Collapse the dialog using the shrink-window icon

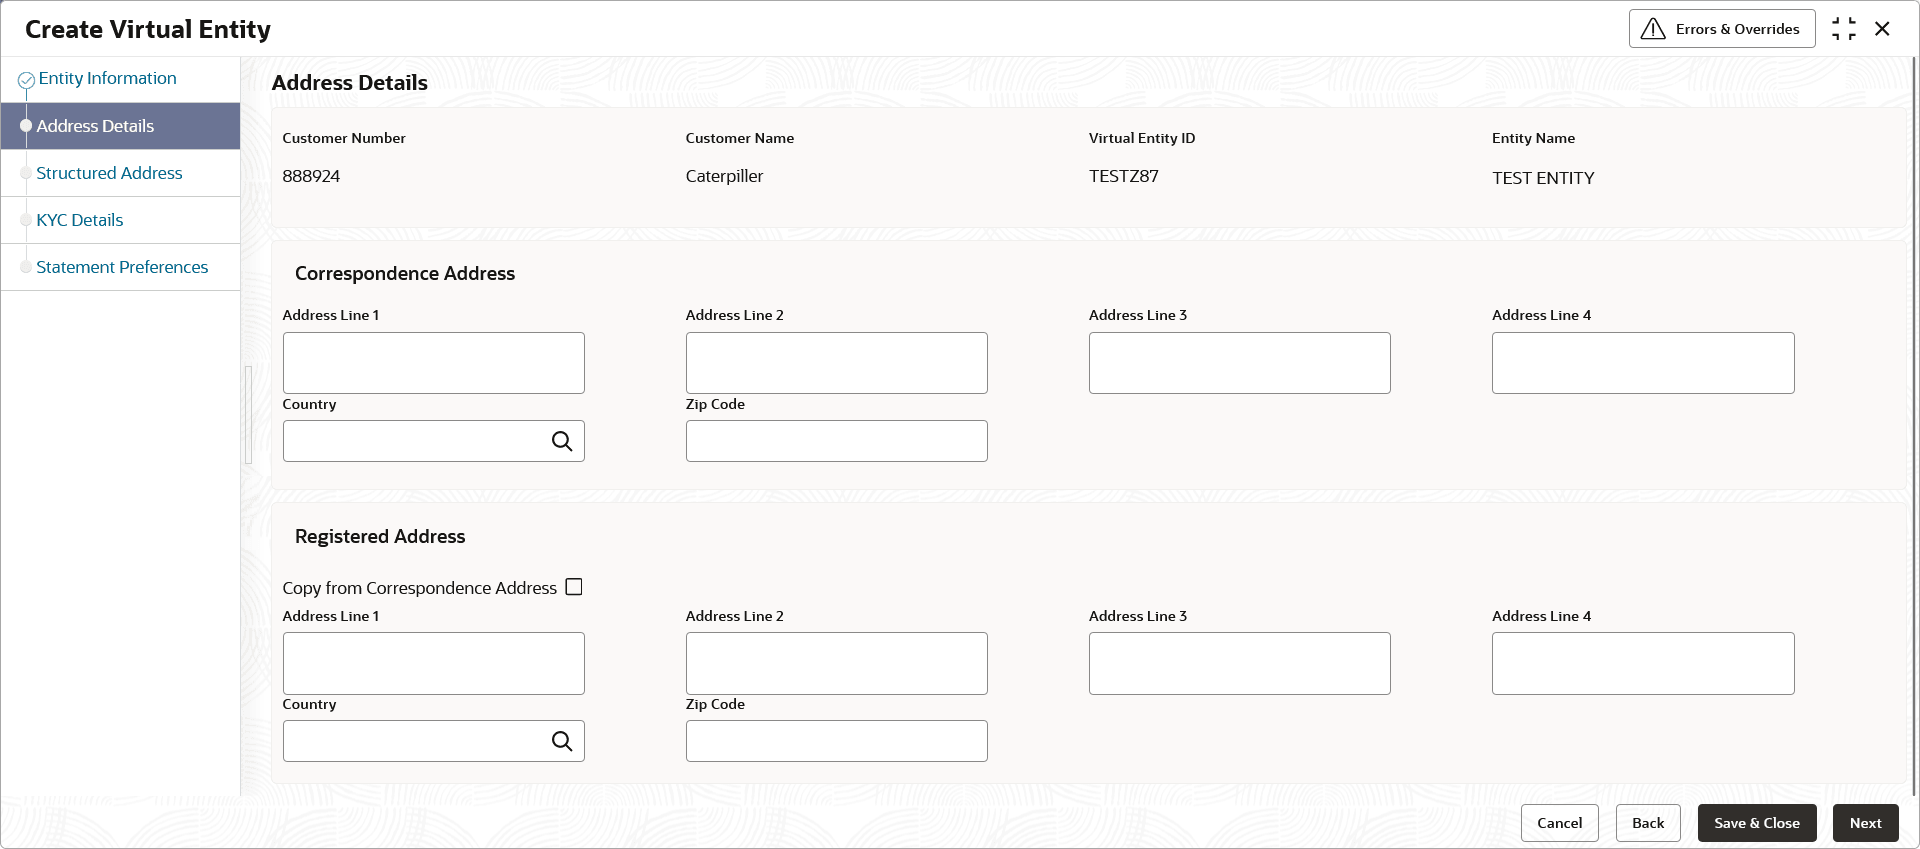[1844, 29]
